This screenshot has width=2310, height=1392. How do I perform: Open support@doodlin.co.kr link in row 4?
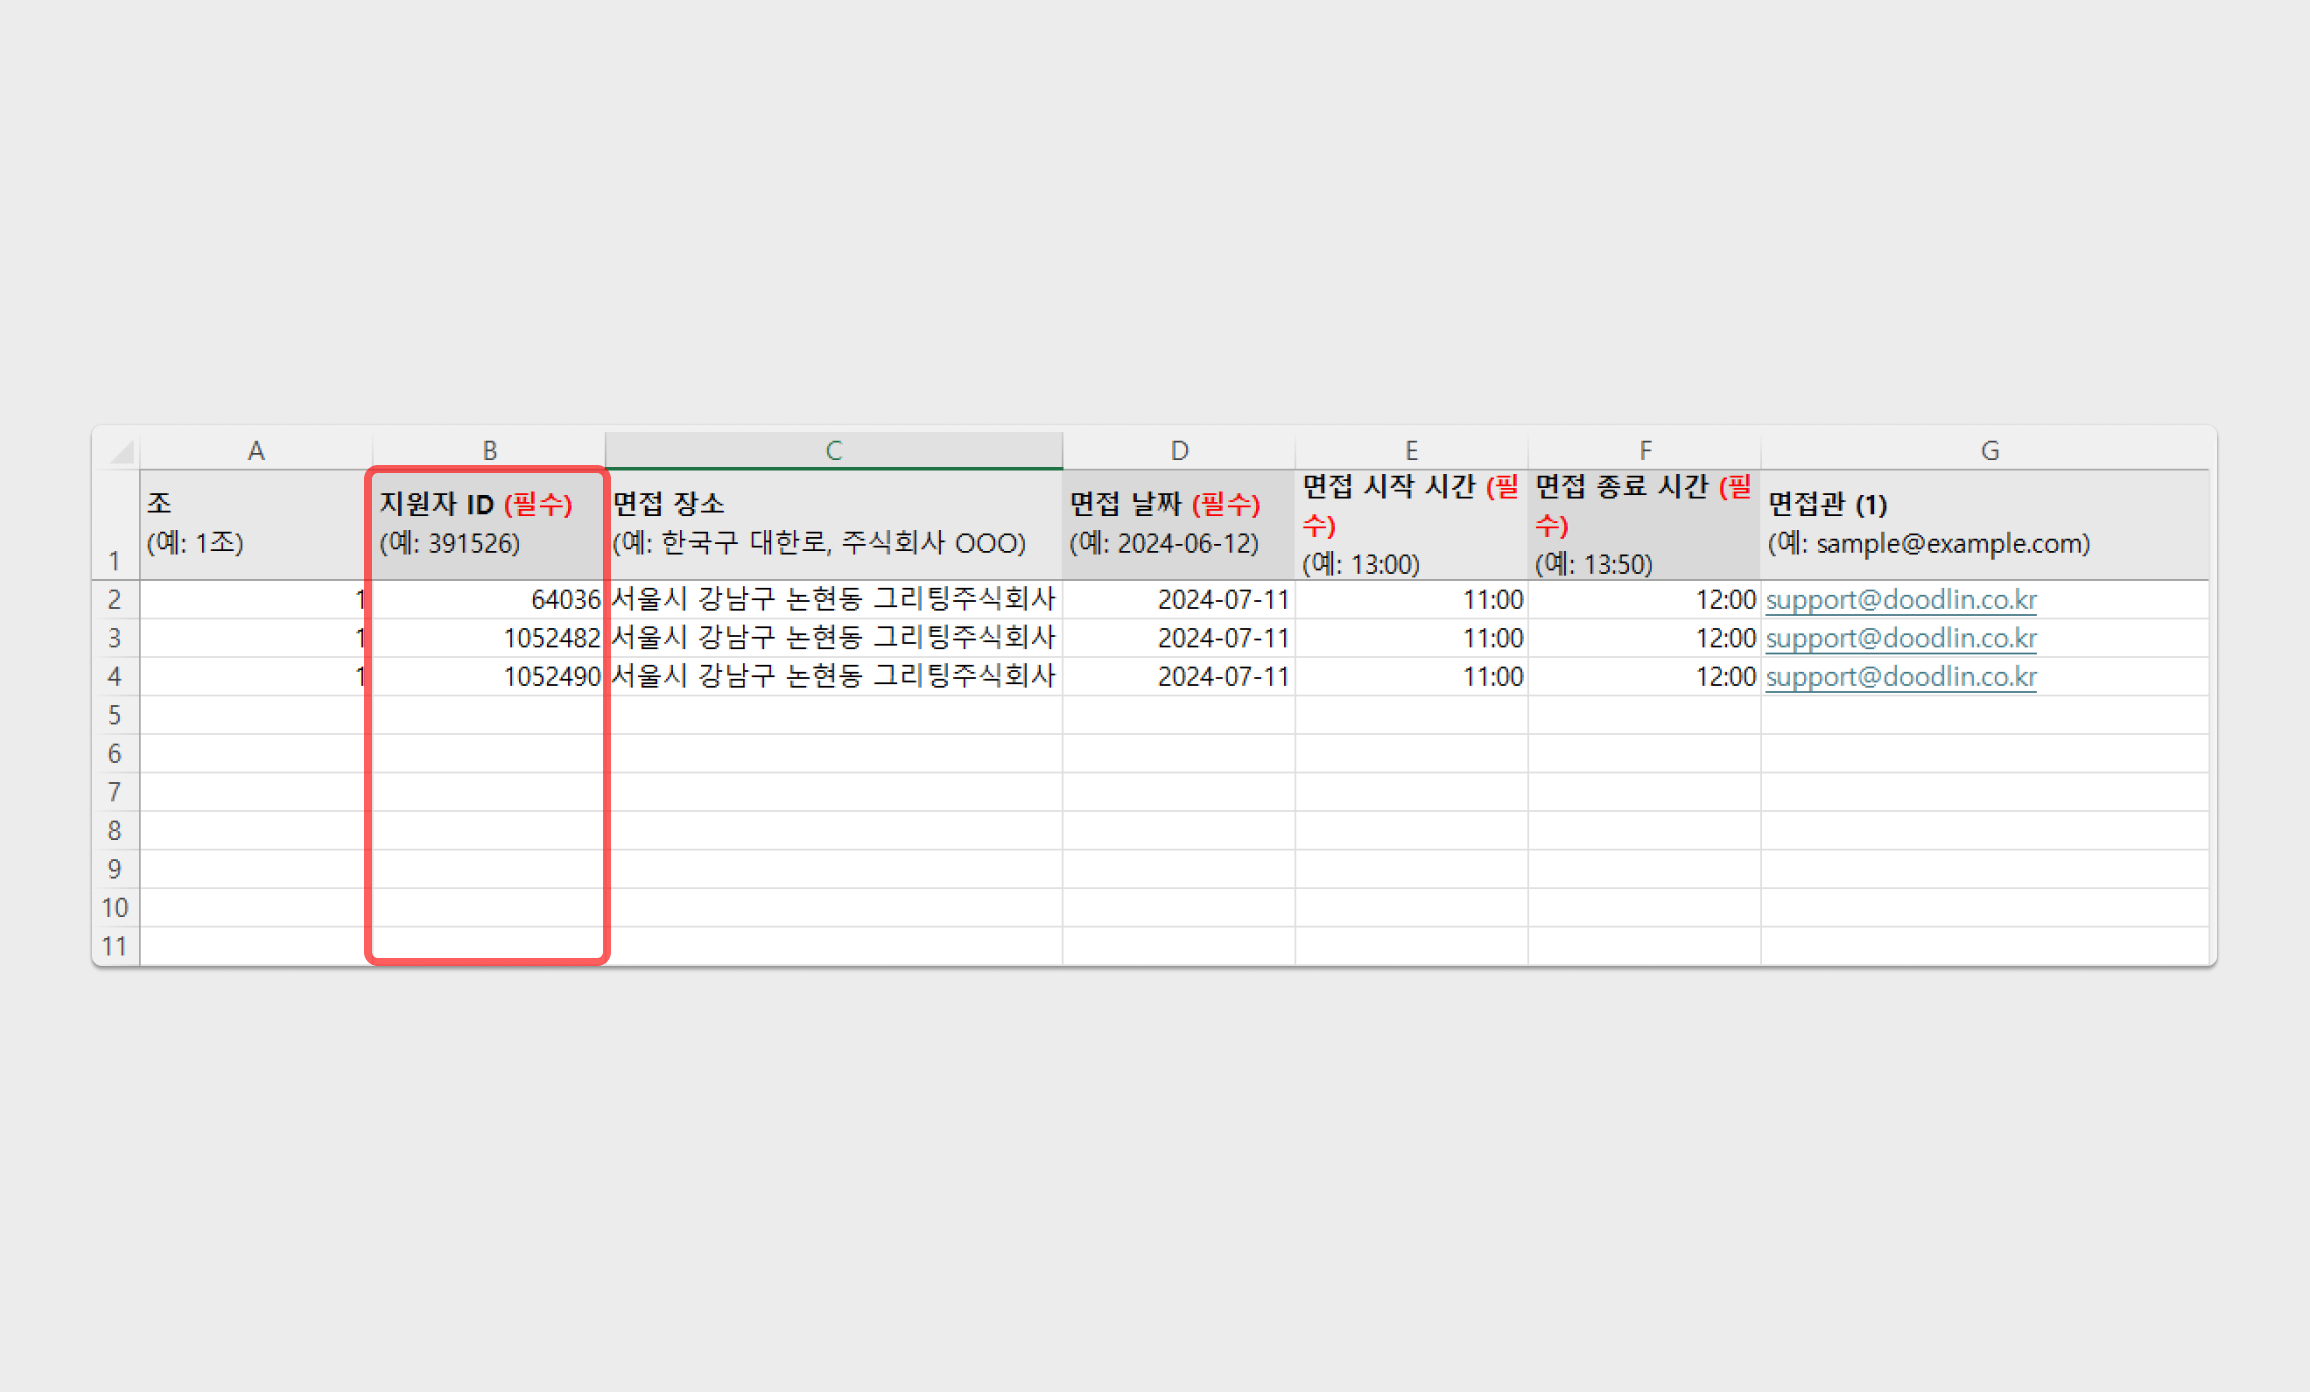point(1900,677)
